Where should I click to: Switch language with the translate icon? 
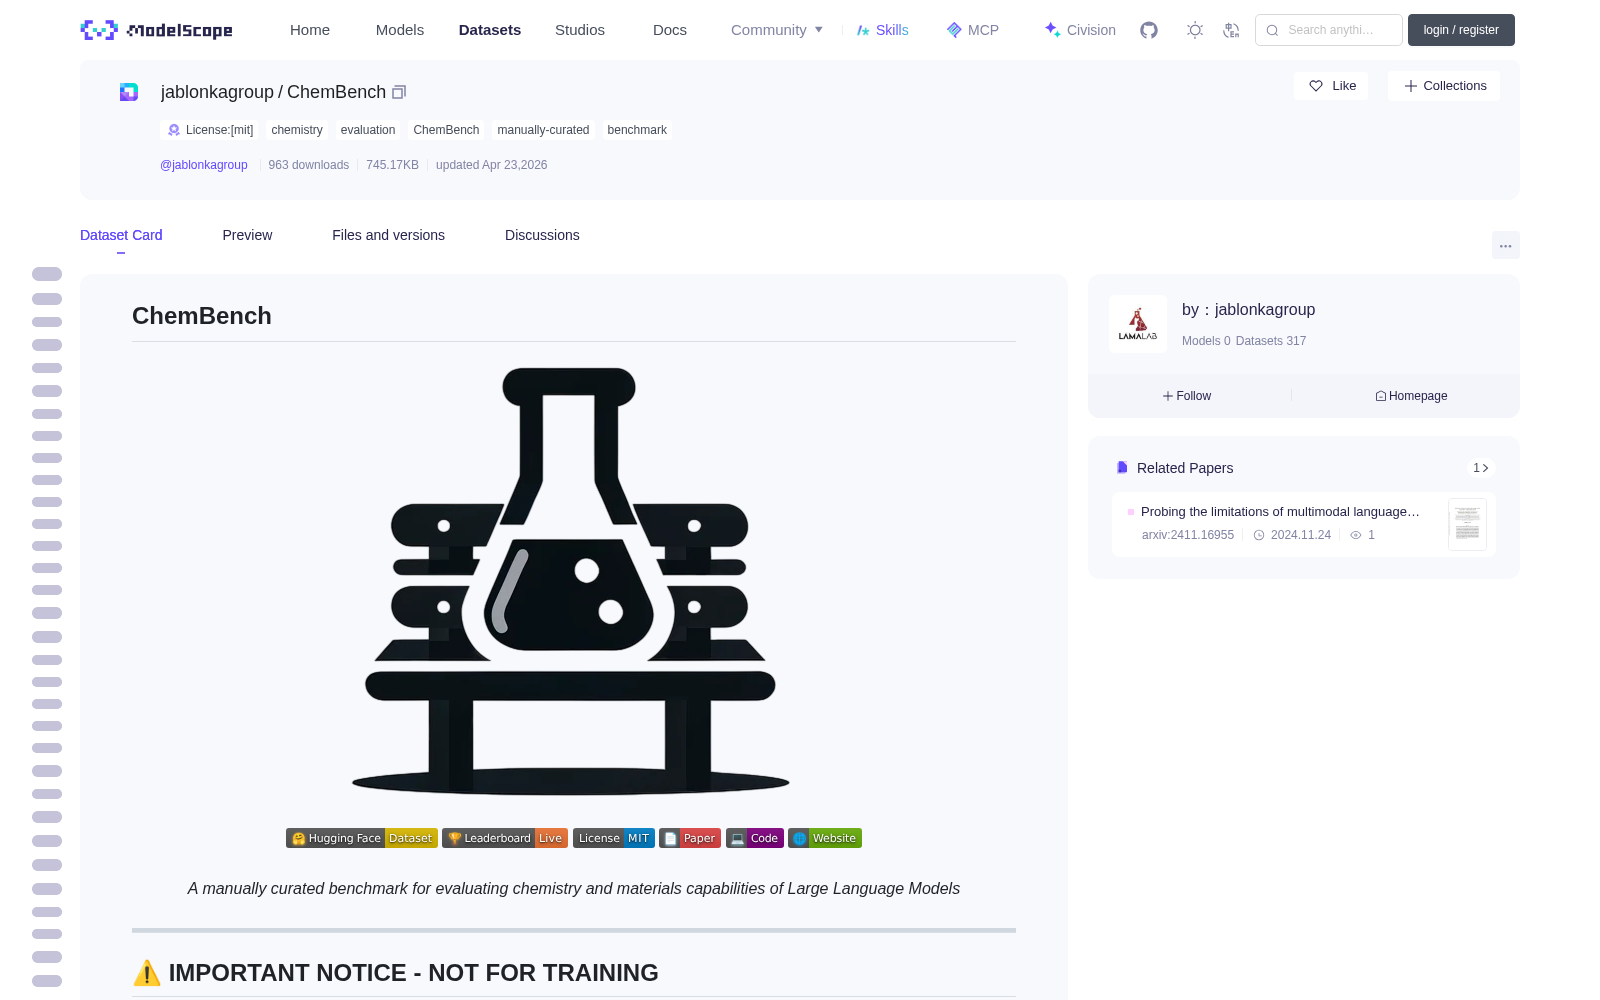pyautogui.click(x=1231, y=30)
